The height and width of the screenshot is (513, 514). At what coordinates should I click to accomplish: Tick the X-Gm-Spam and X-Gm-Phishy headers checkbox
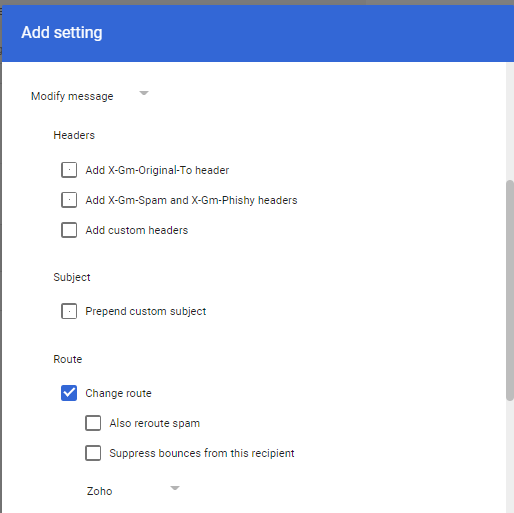pyautogui.click(x=69, y=200)
